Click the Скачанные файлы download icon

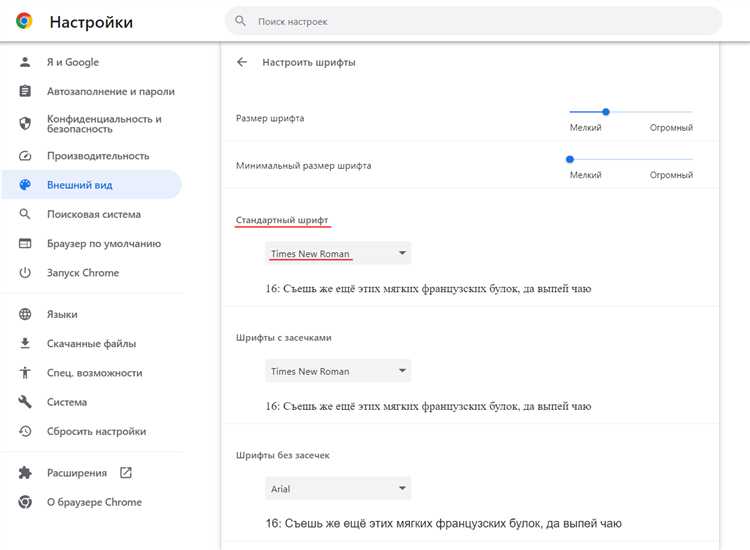click(x=26, y=344)
